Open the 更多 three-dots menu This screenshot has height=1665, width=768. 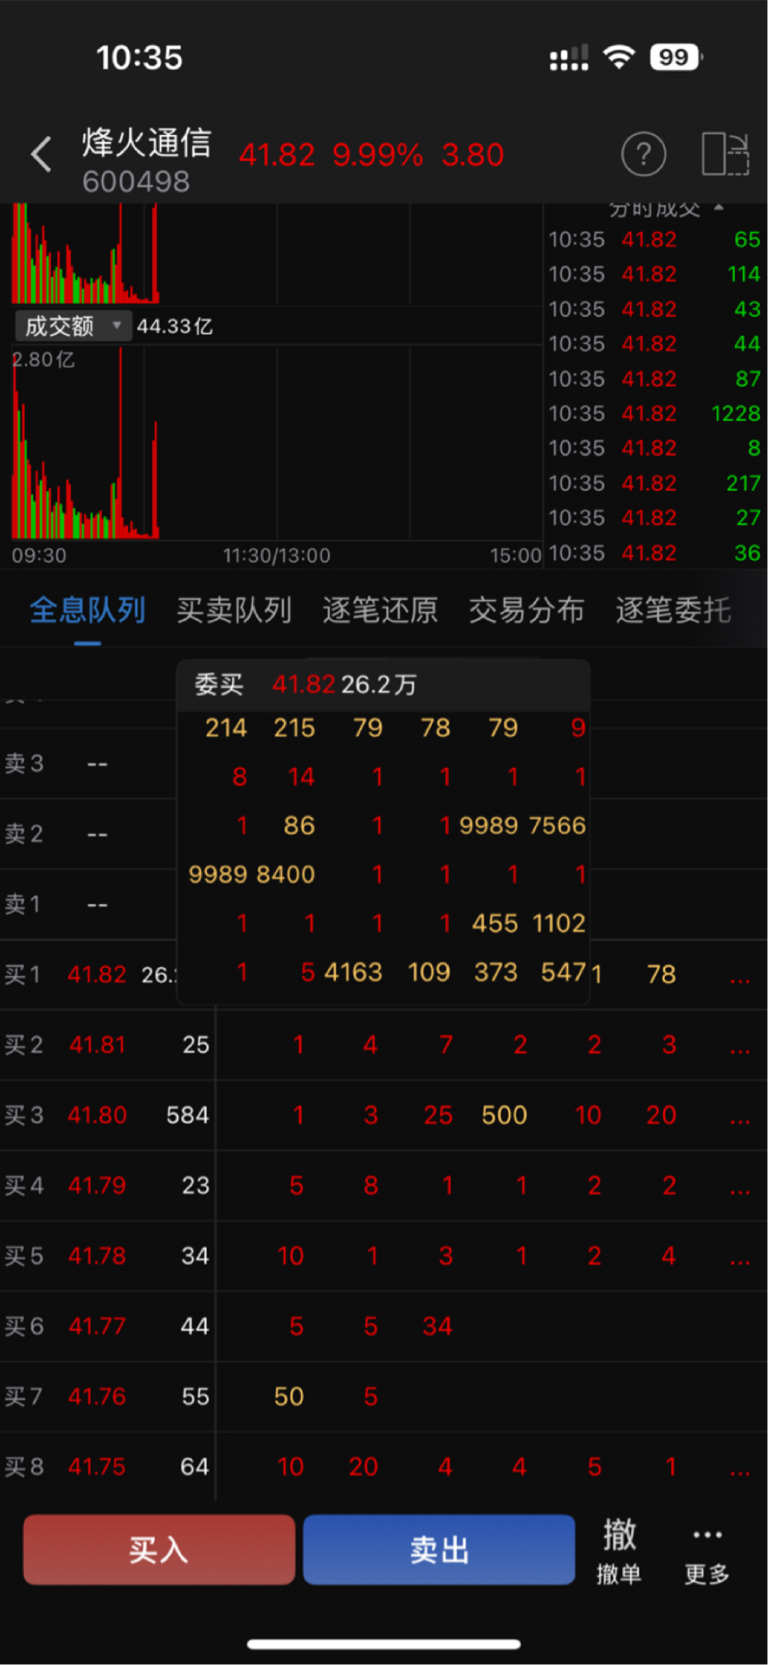pos(707,1550)
